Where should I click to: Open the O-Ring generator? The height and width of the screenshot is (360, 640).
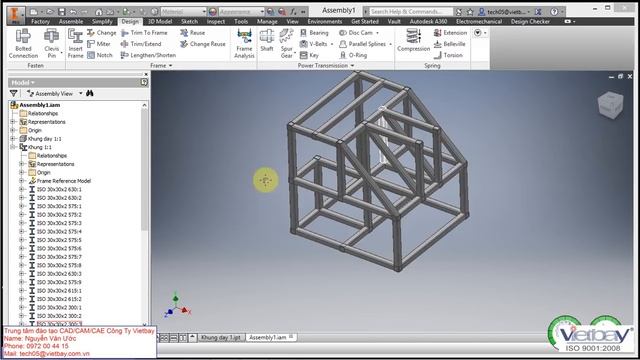(353, 55)
